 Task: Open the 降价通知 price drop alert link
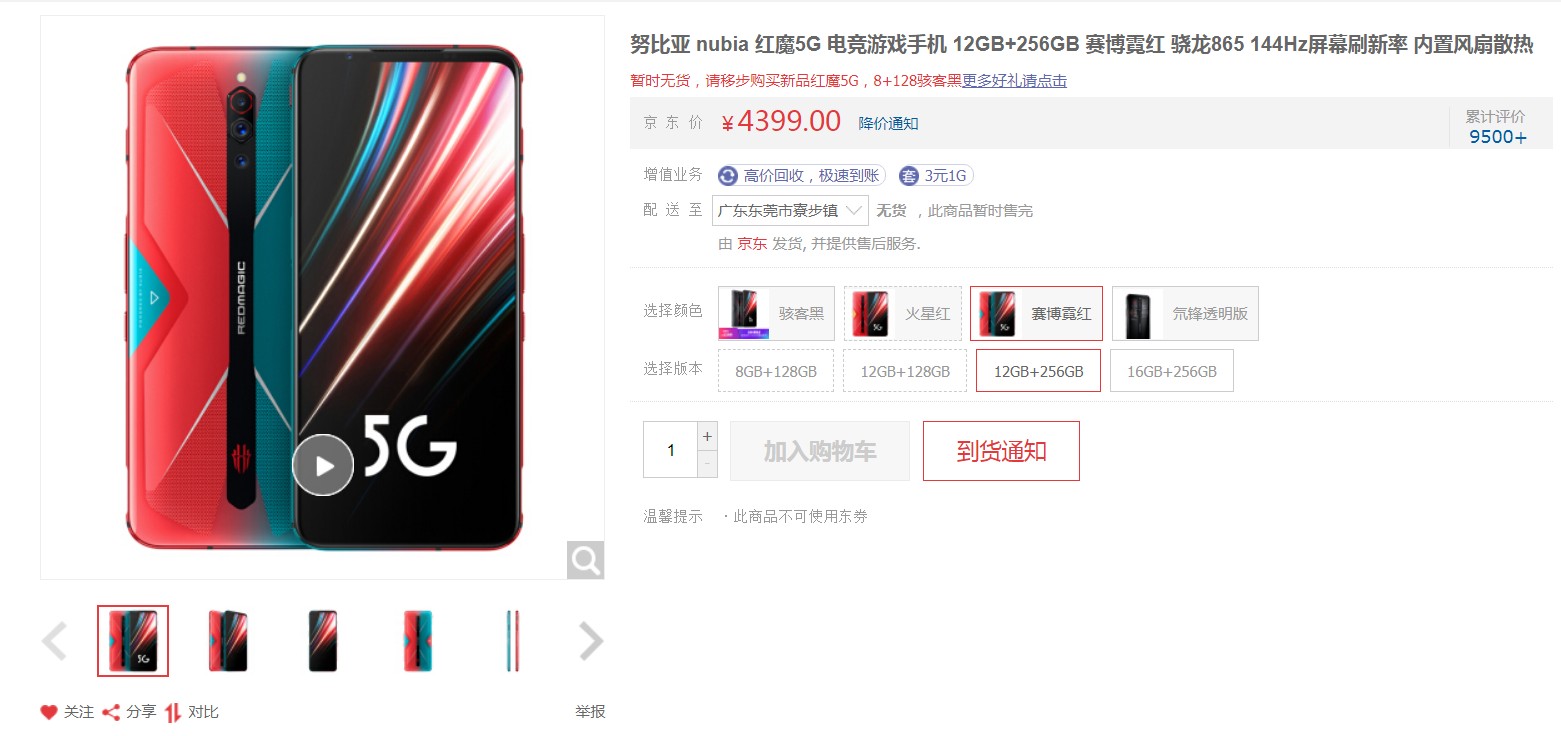pos(888,123)
